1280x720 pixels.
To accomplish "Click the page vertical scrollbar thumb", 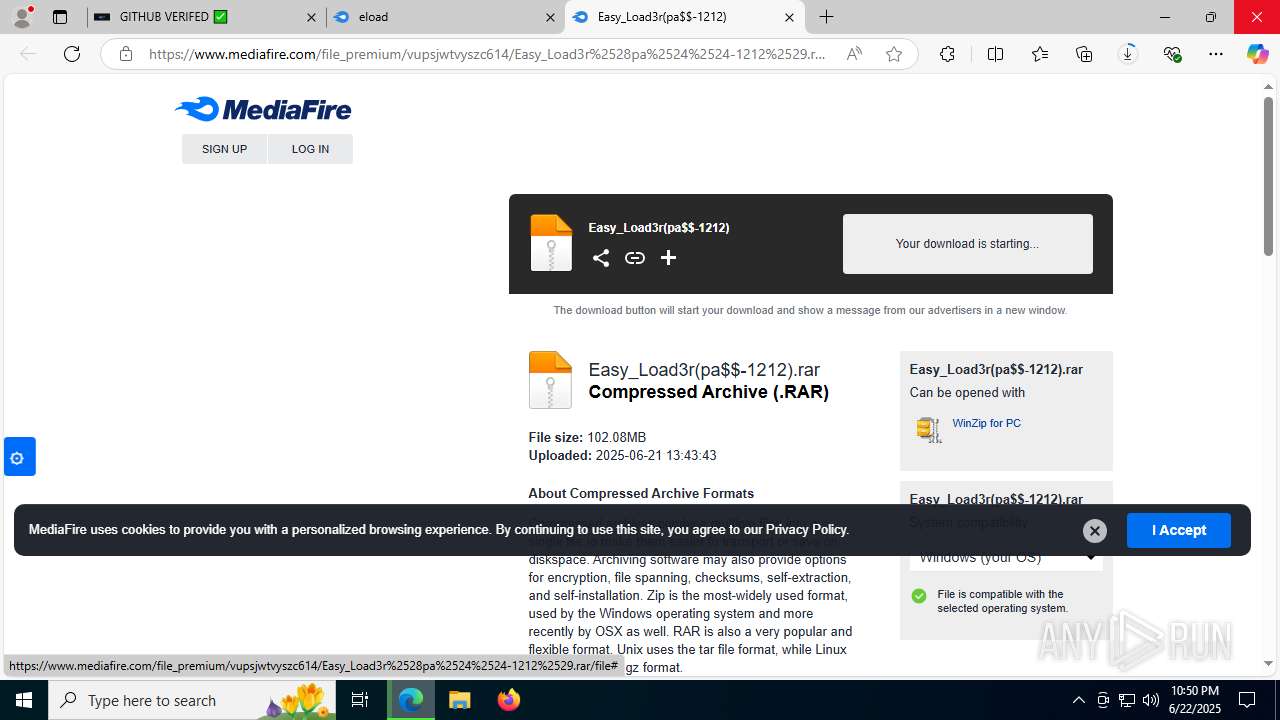I will pos(1268,175).
